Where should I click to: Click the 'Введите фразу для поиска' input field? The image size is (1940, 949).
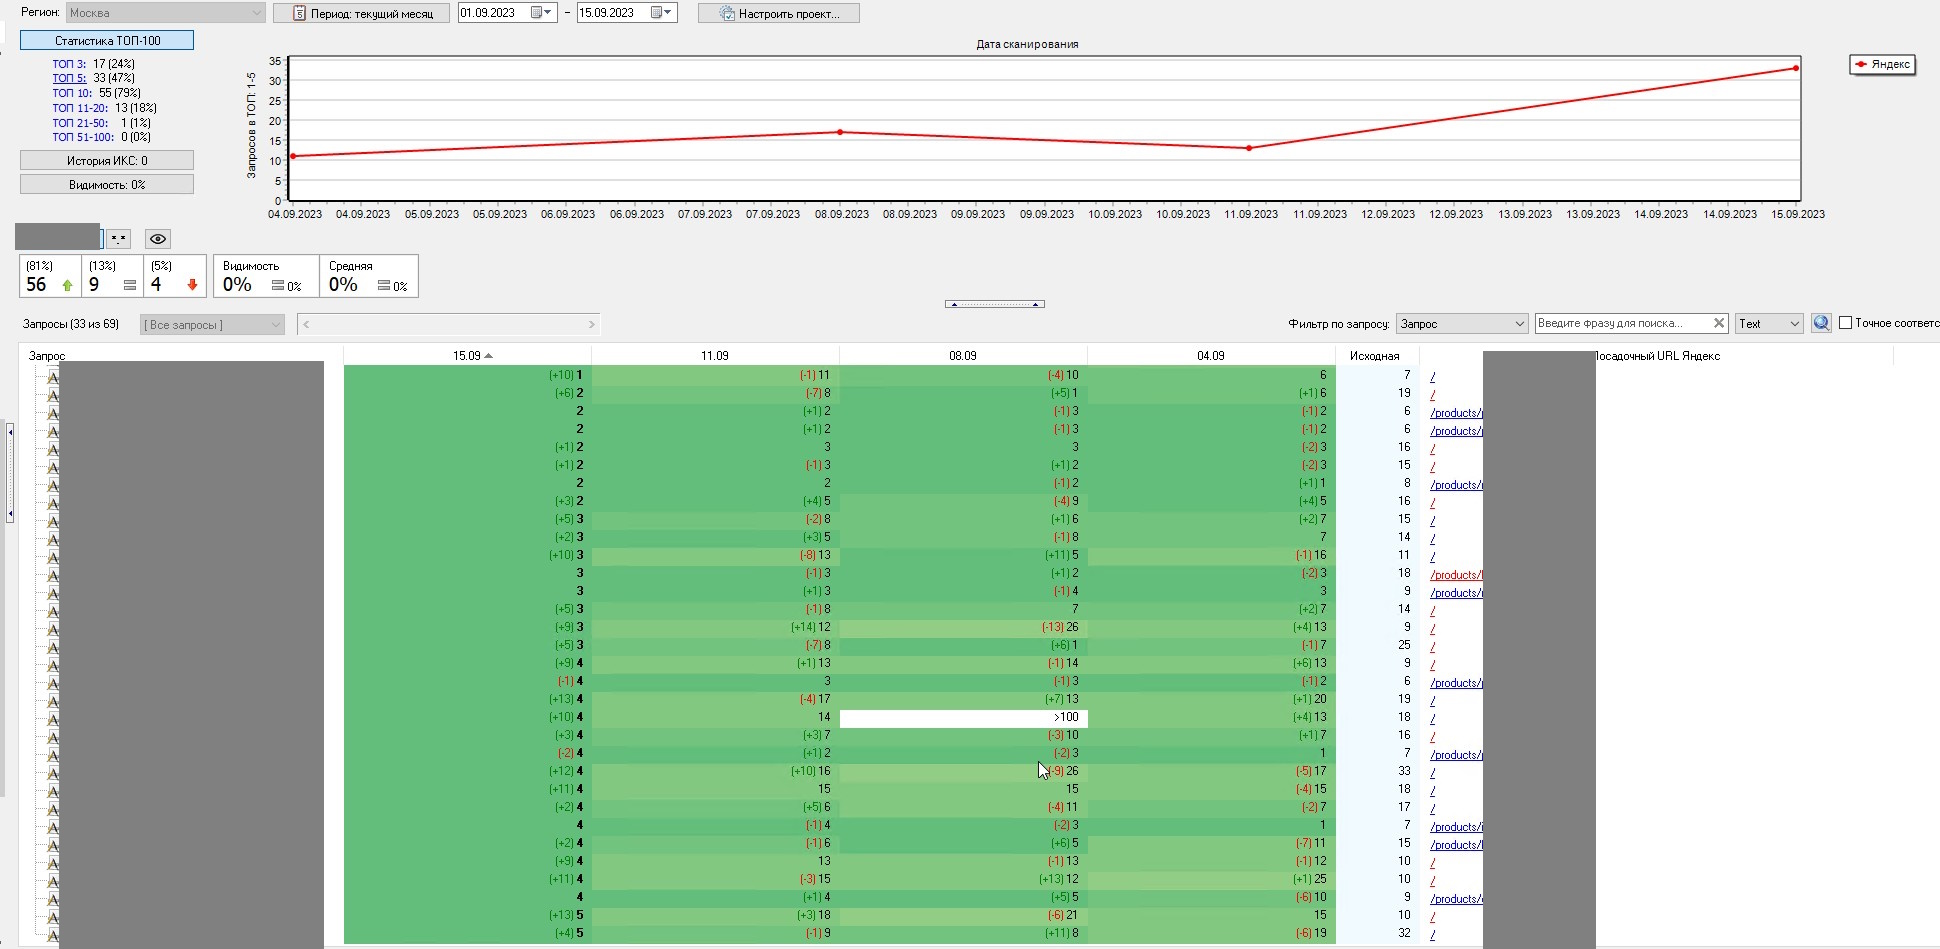(1622, 323)
